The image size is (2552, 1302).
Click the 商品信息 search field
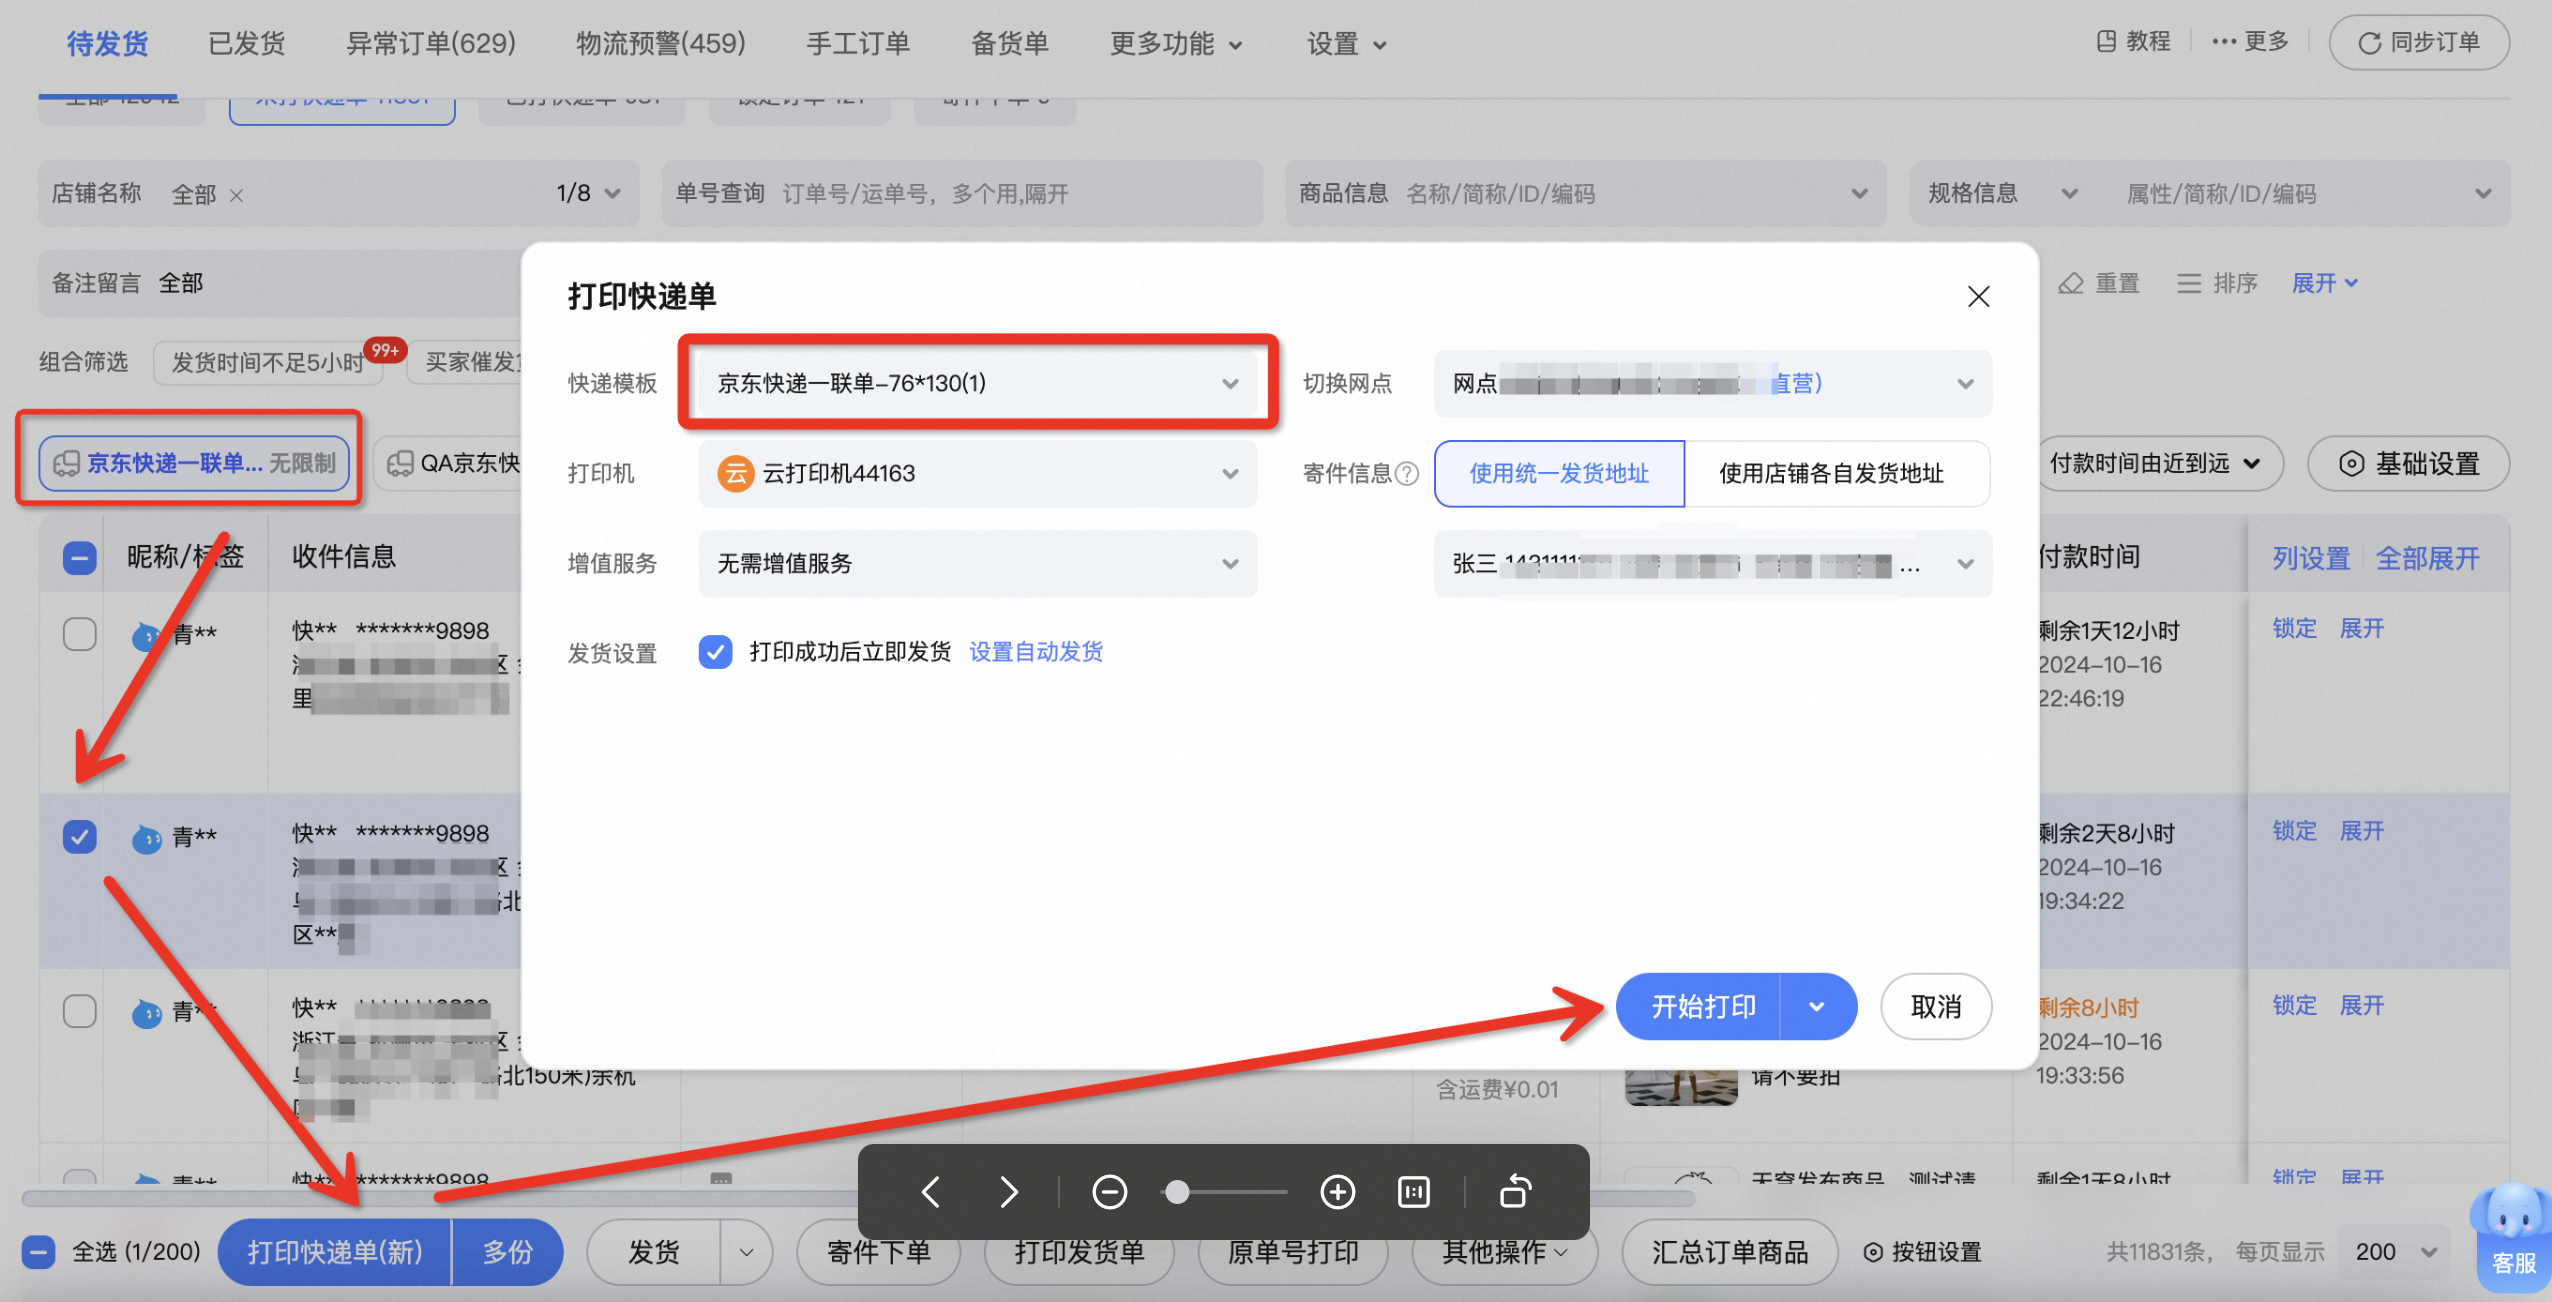(1585, 193)
